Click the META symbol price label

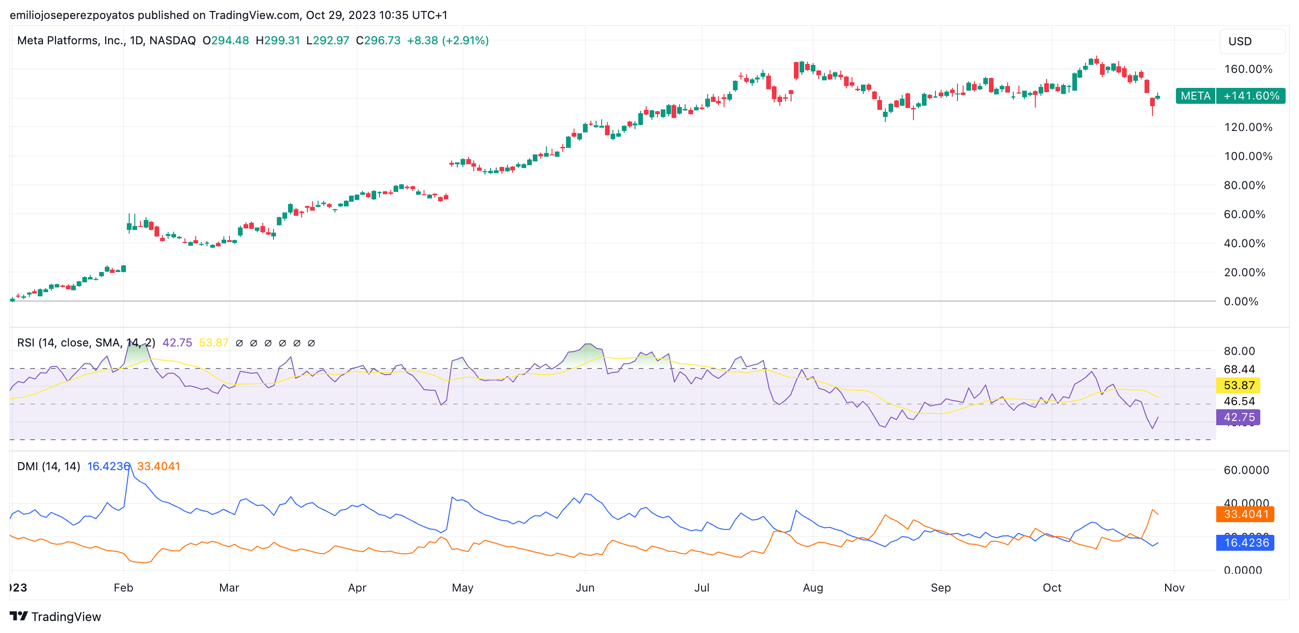pyautogui.click(x=1195, y=96)
